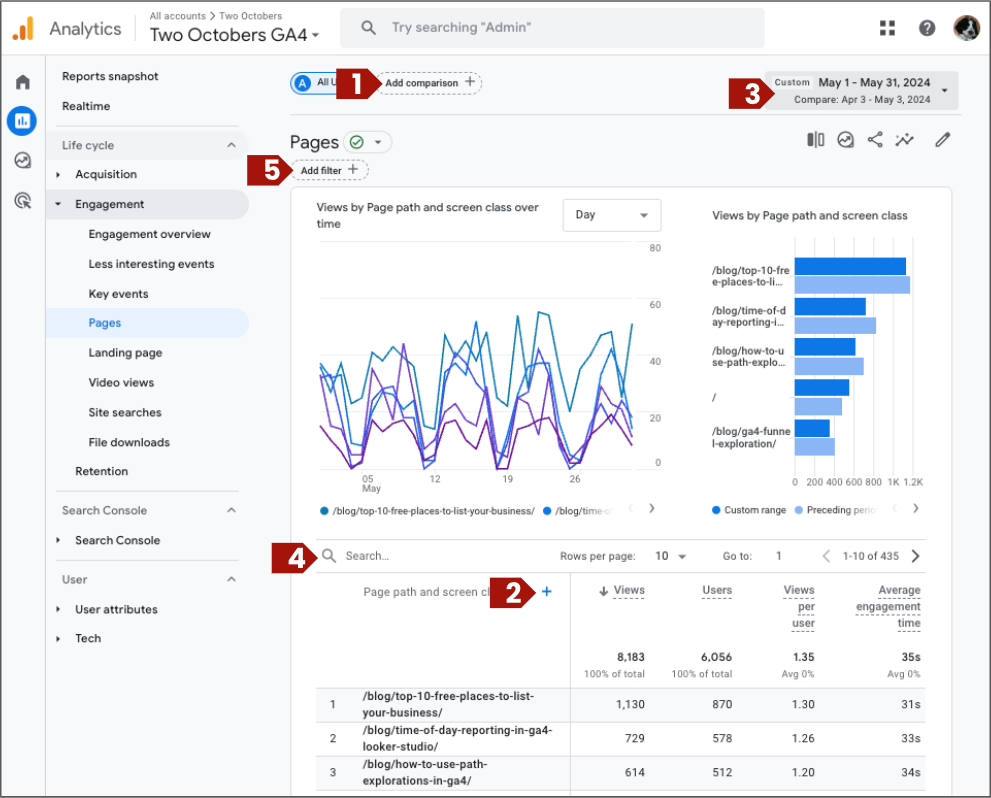Open the report status dropdown arrow
The height and width of the screenshot is (798, 991).
click(378, 142)
